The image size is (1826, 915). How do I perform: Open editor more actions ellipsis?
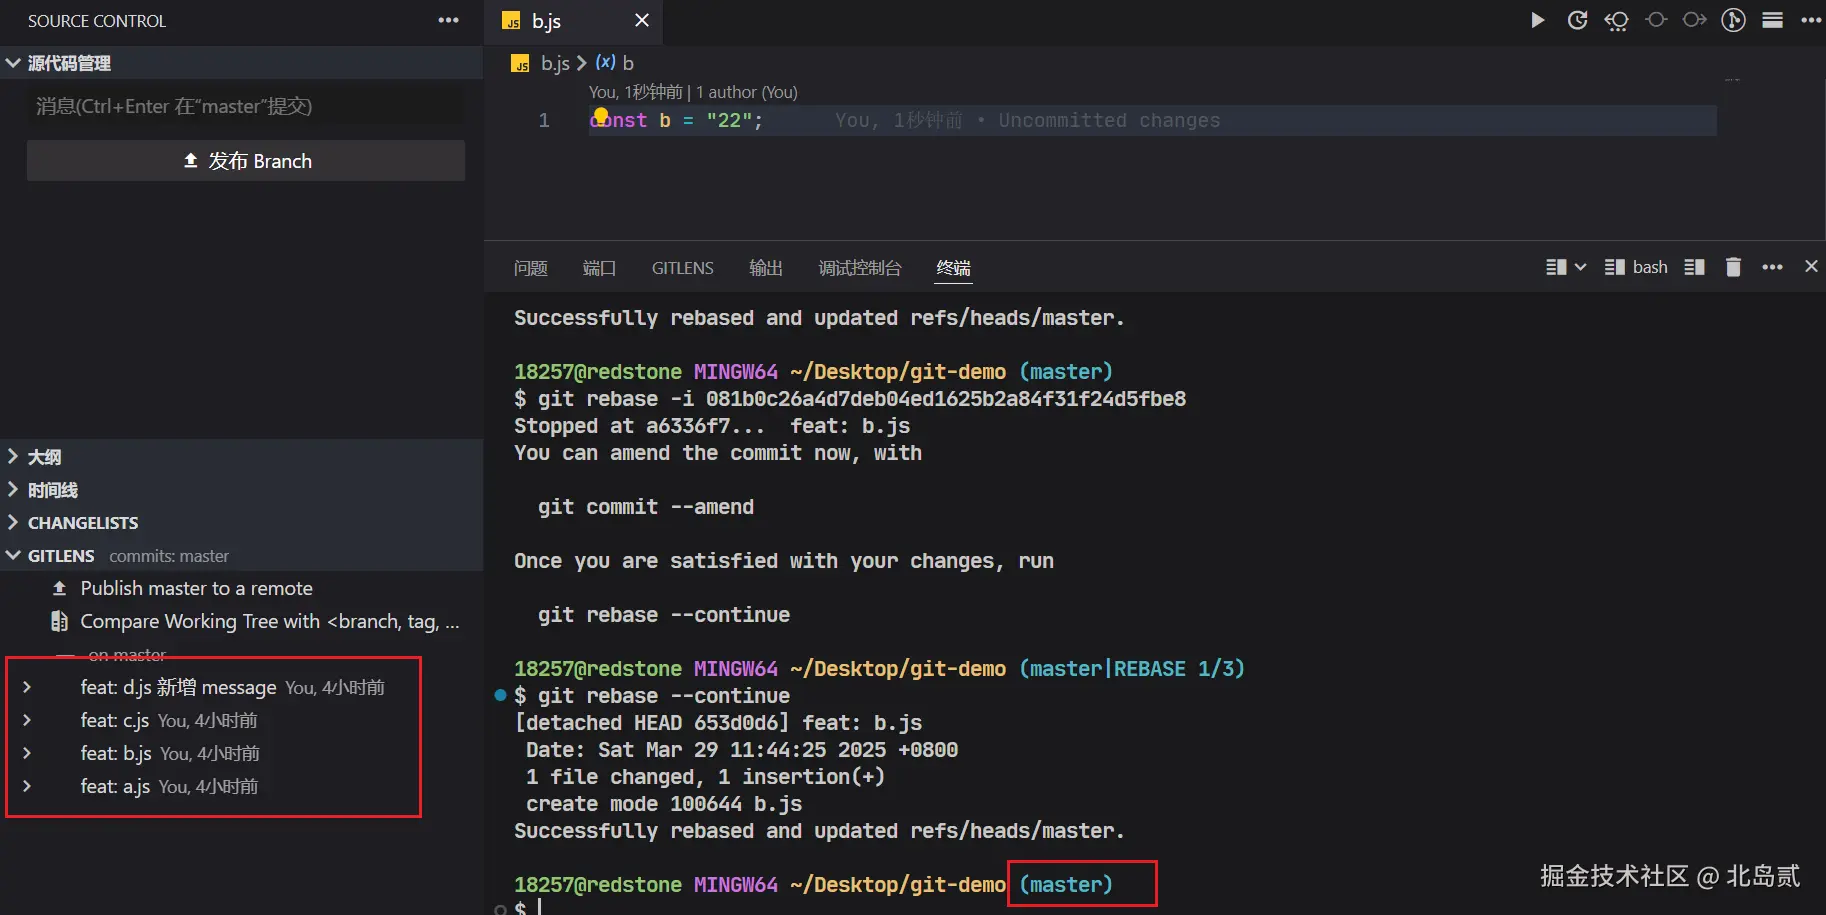point(1811,20)
